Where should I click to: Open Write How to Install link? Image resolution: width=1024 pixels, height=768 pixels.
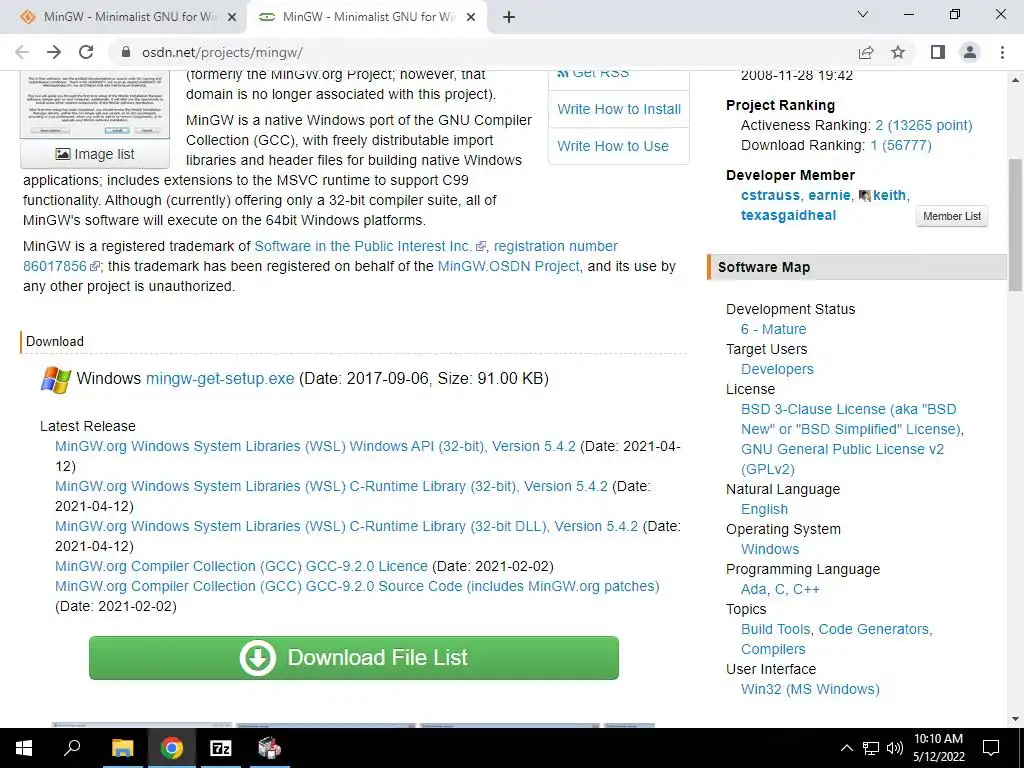tap(619, 109)
